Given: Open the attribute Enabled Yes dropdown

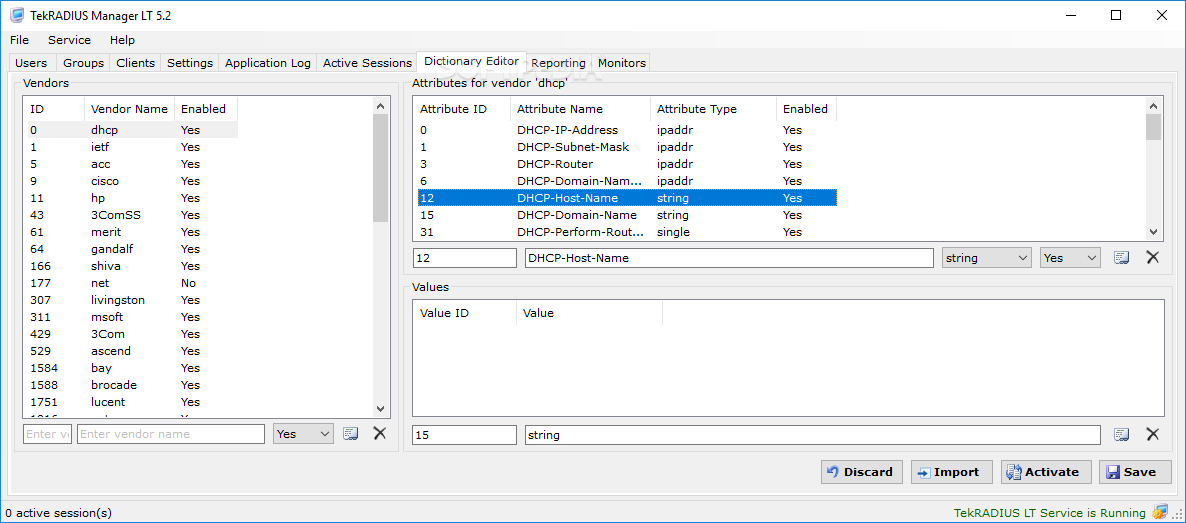Looking at the screenshot, I should pyautogui.click(x=1070, y=258).
